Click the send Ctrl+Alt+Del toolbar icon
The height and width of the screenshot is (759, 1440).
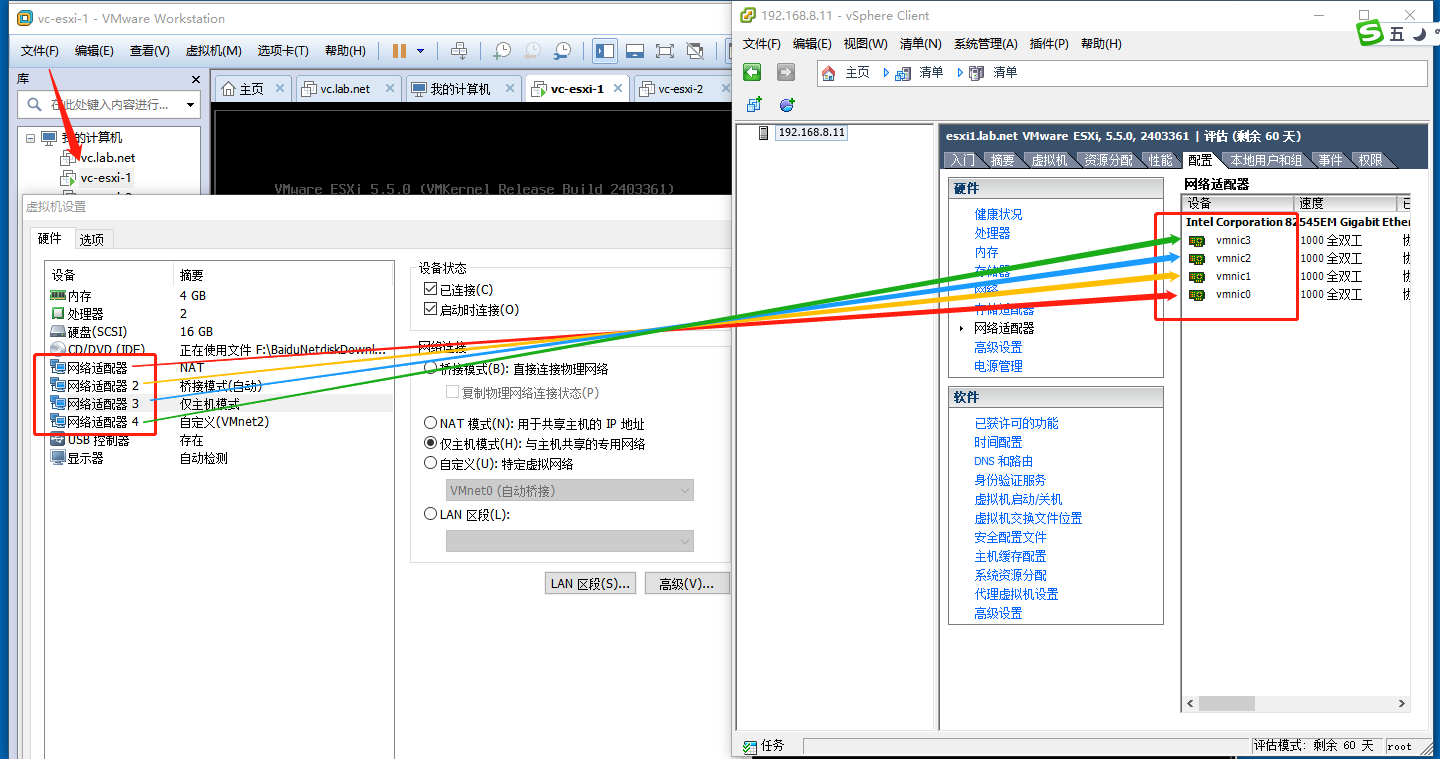459,51
